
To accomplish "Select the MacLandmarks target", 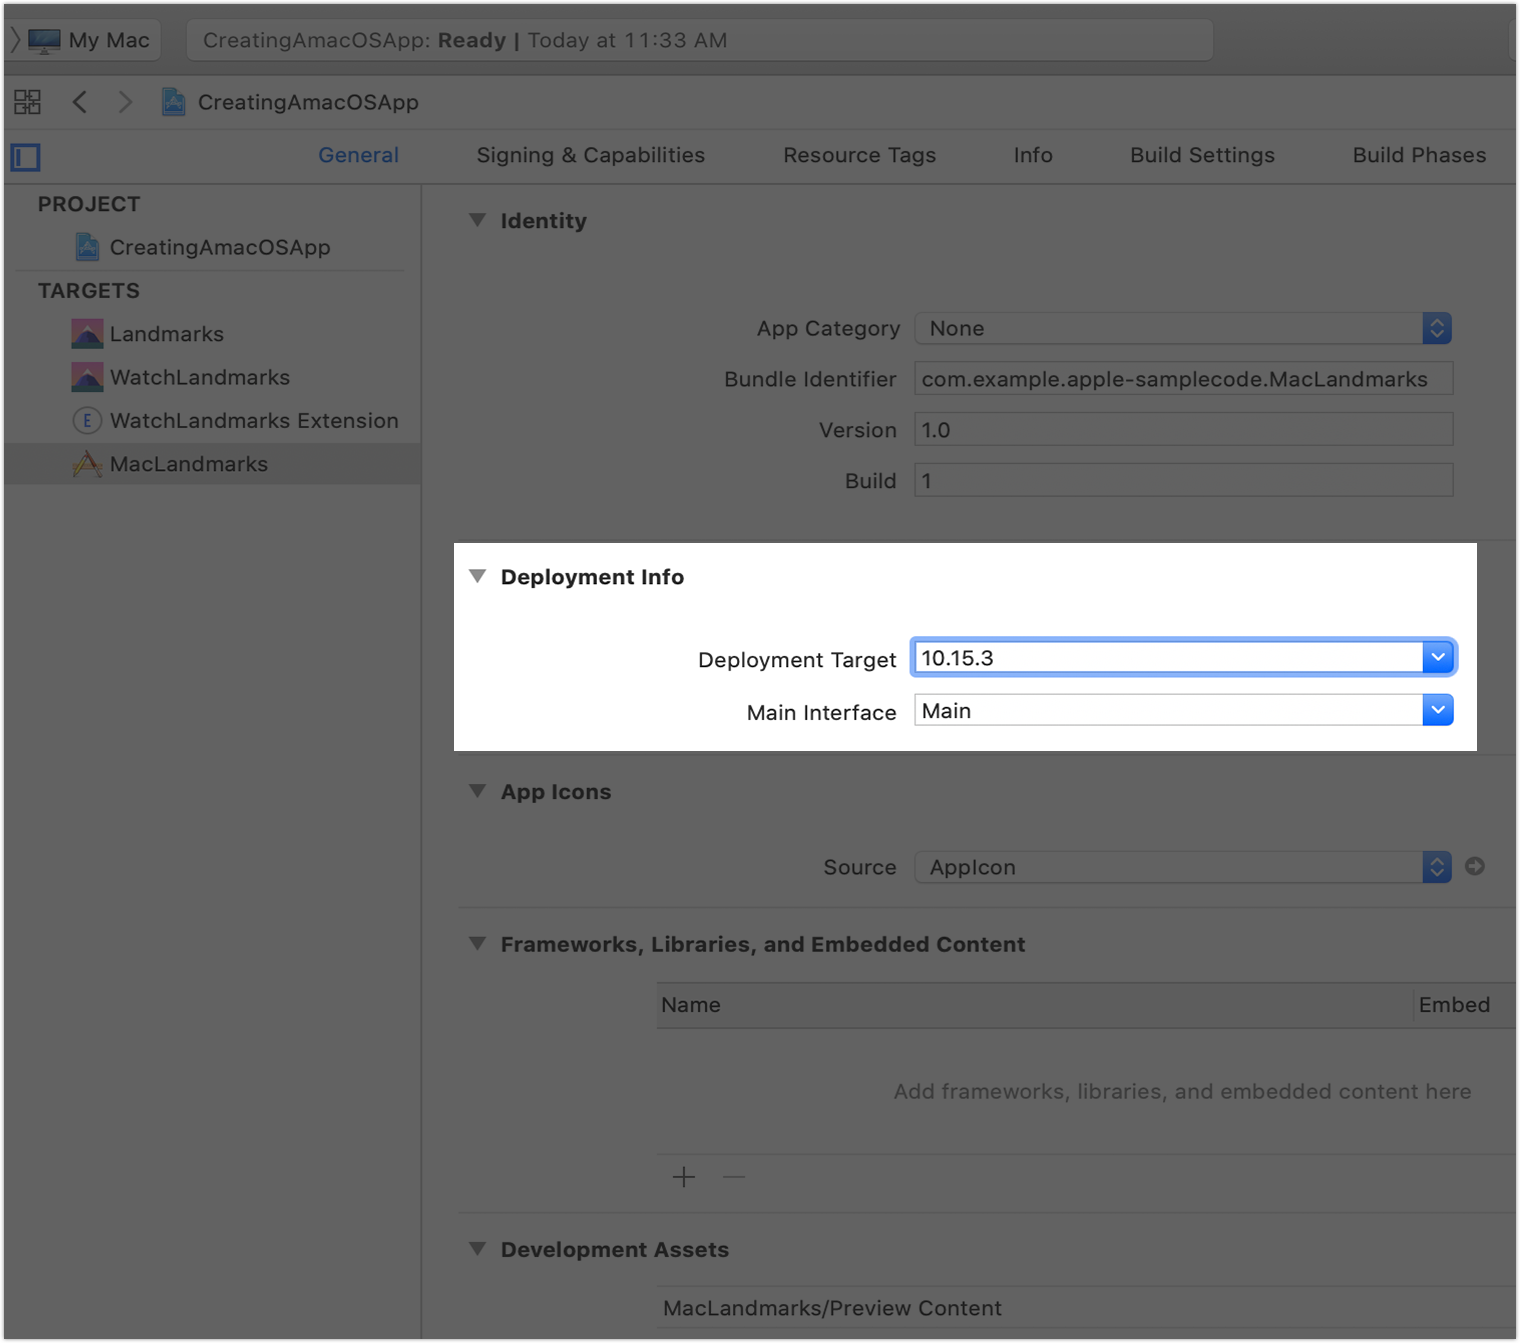I will pos(212,464).
